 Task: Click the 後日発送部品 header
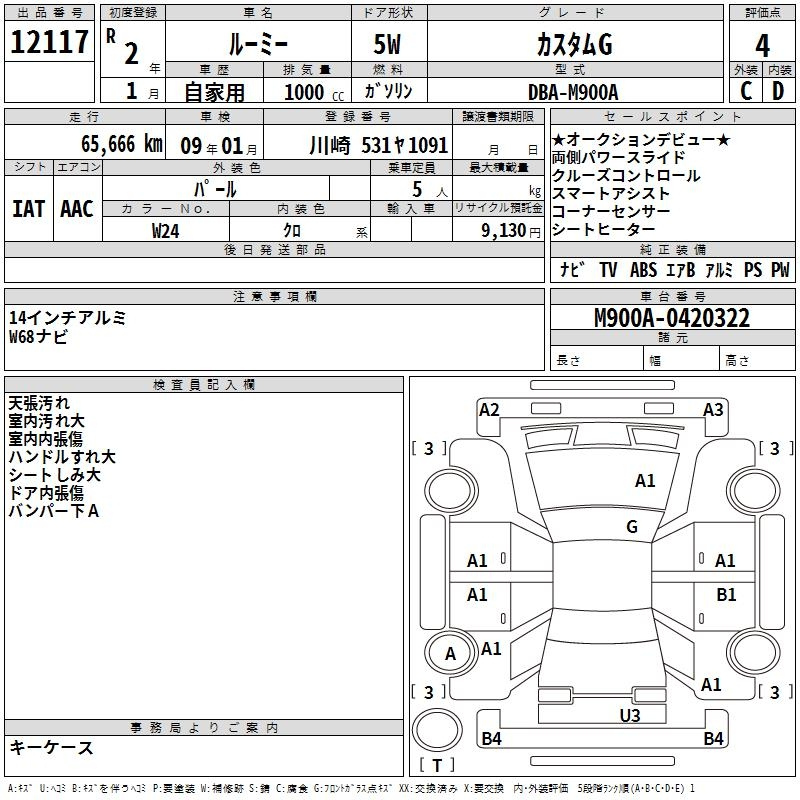tap(274, 249)
